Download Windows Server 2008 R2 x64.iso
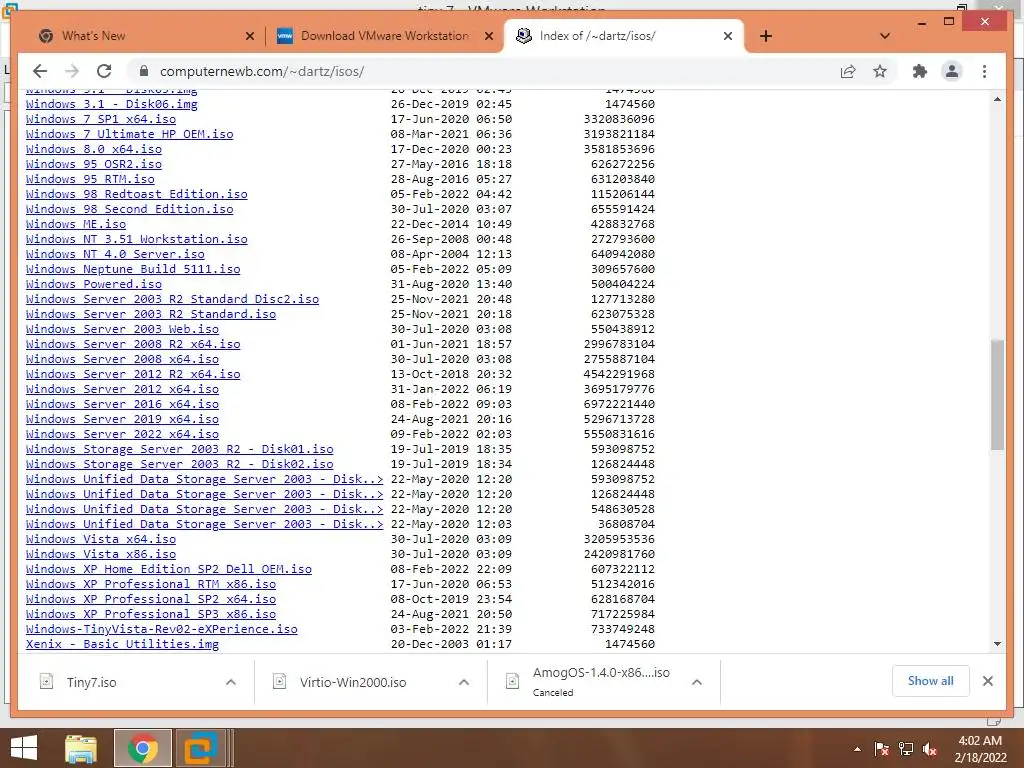Image resolution: width=1024 pixels, height=768 pixels. pos(133,344)
